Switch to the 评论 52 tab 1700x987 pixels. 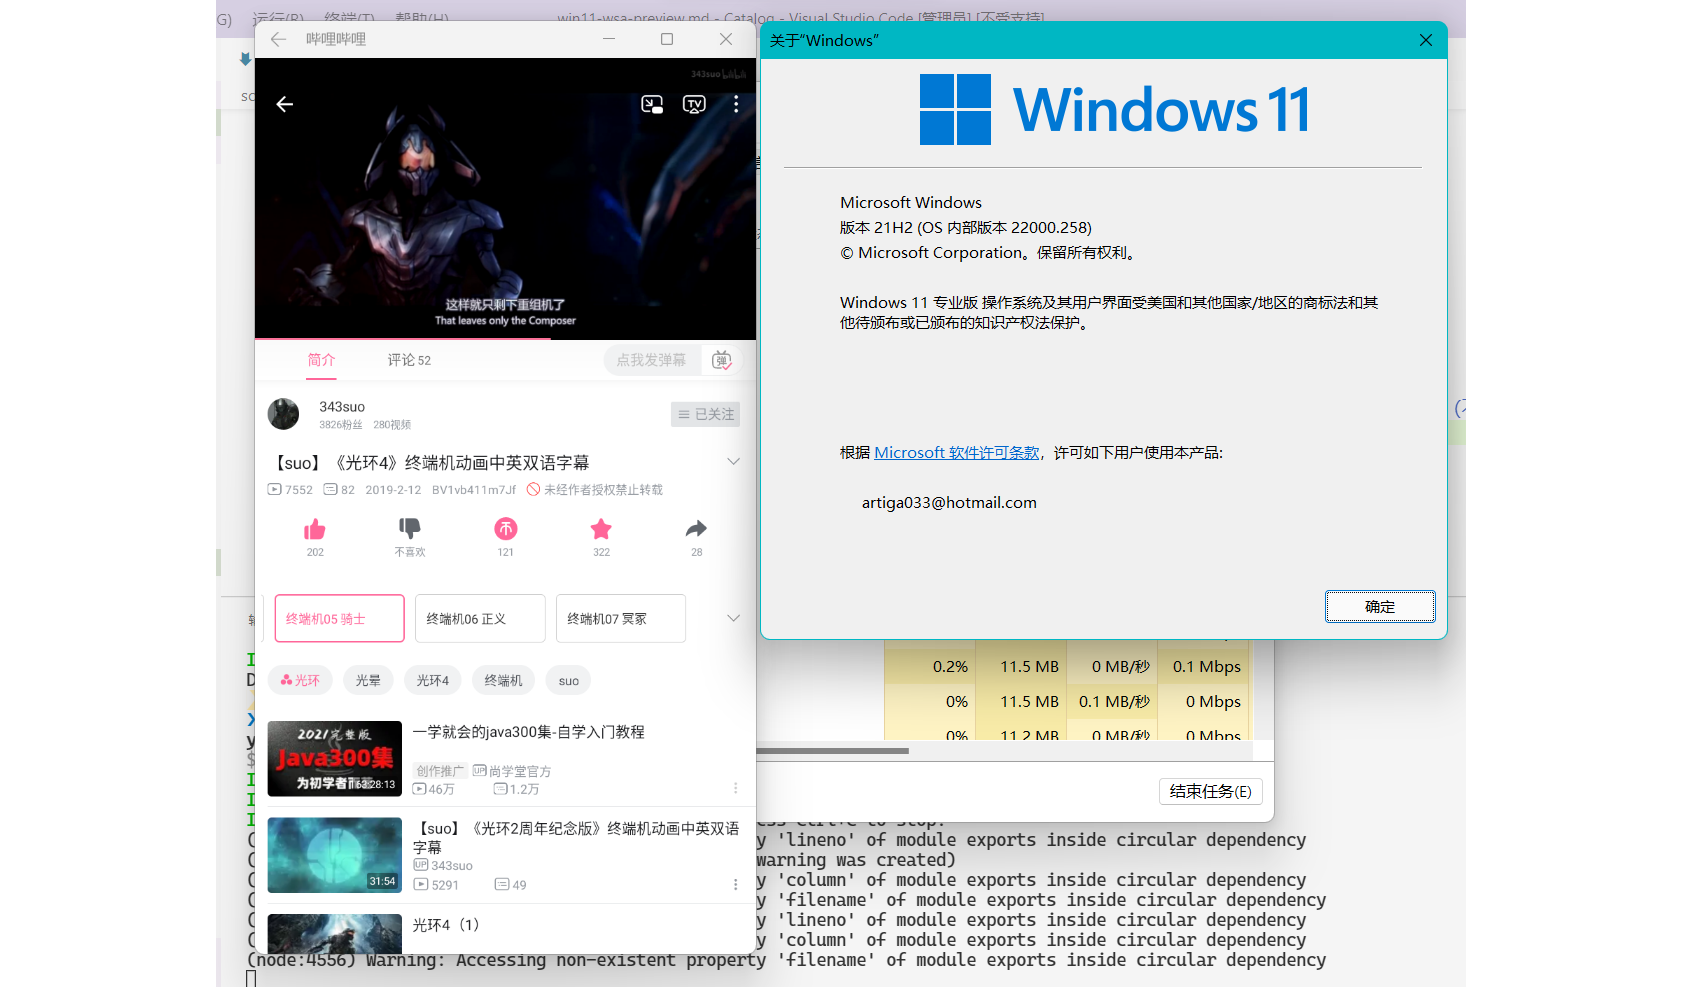(x=409, y=360)
